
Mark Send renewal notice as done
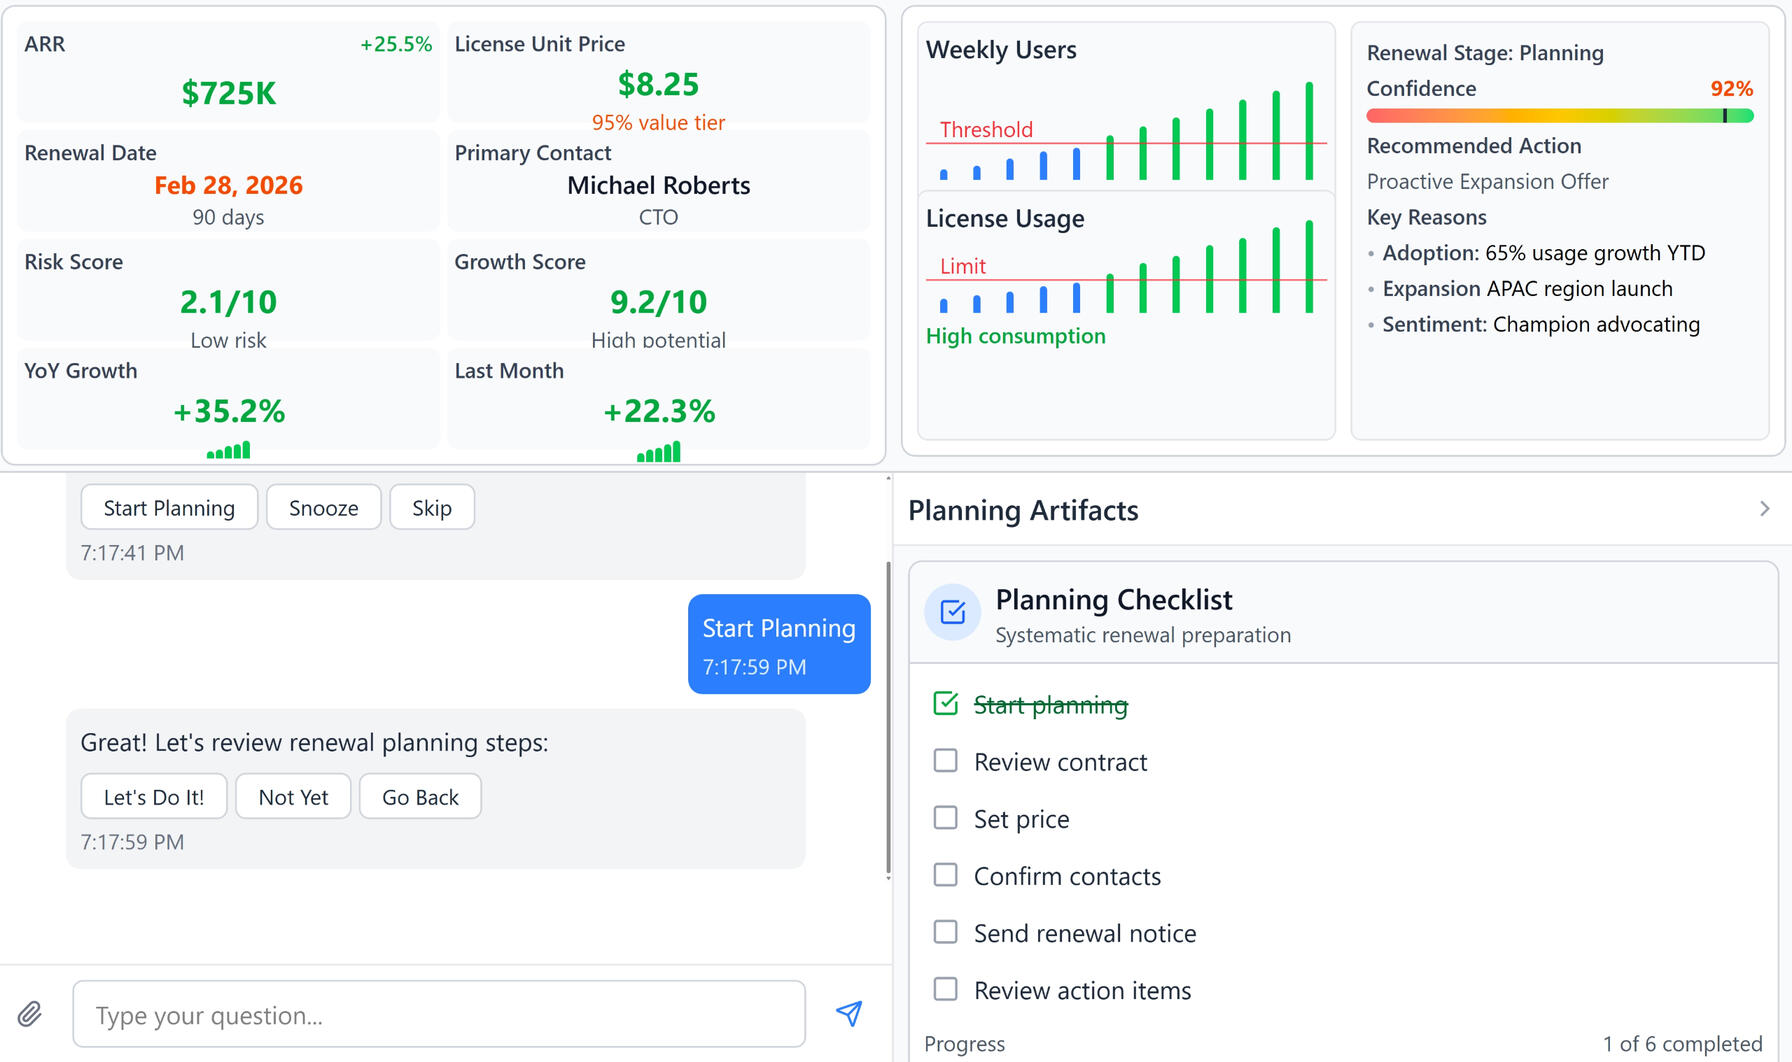pyautogui.click(x=945, y=932)
